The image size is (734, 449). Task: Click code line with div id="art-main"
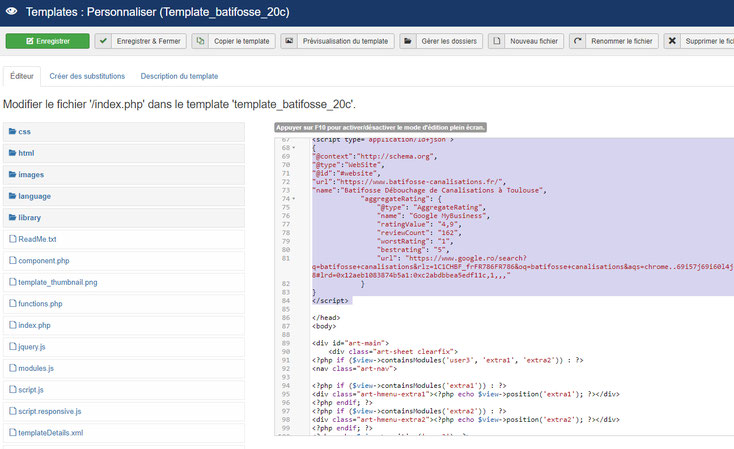click(351, 343)
